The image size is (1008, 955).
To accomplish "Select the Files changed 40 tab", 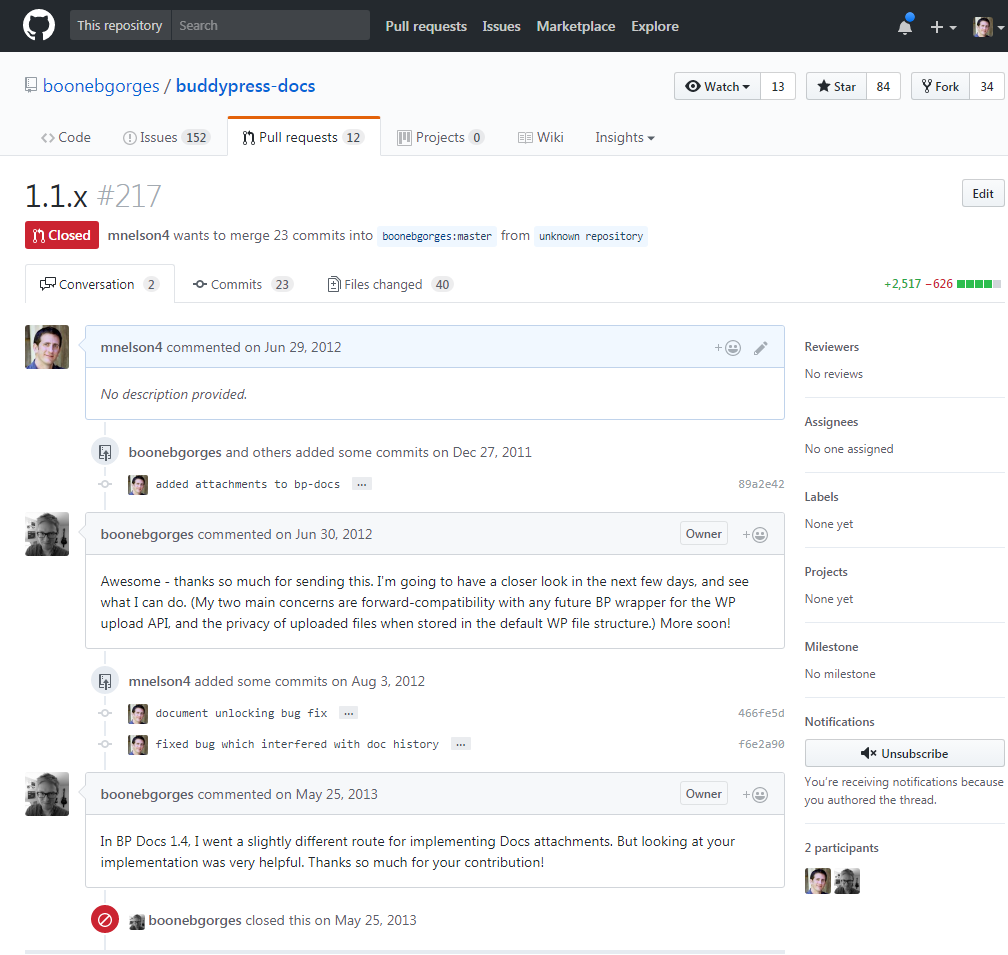I will (390, 284).
